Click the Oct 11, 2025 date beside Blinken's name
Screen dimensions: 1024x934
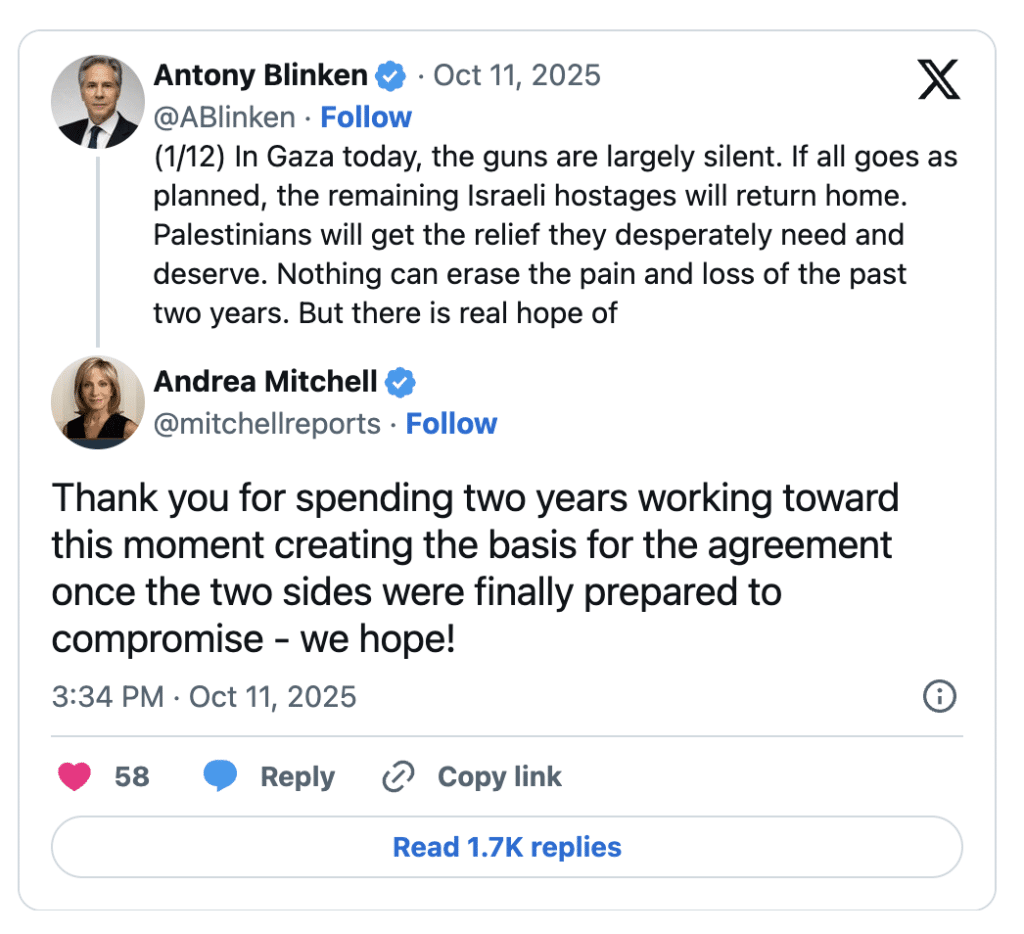516,76
